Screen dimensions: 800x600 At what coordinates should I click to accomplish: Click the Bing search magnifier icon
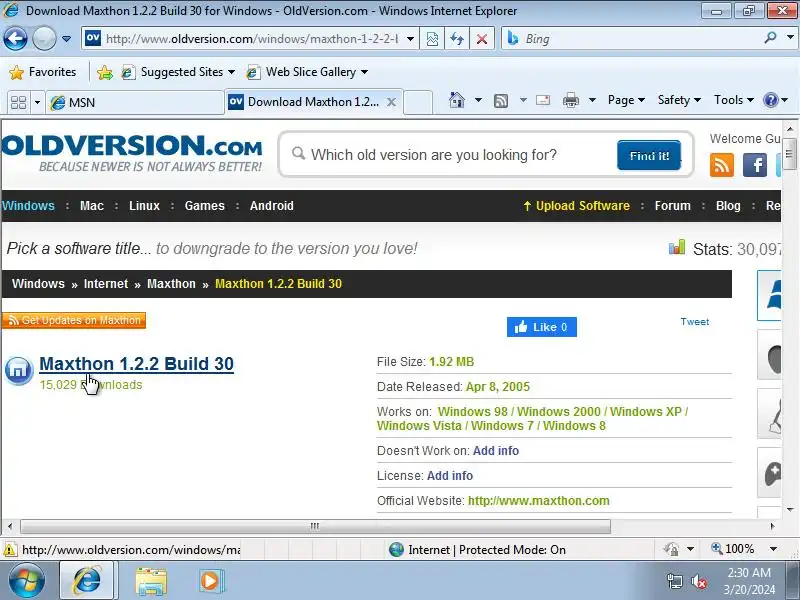click(770, 38)
